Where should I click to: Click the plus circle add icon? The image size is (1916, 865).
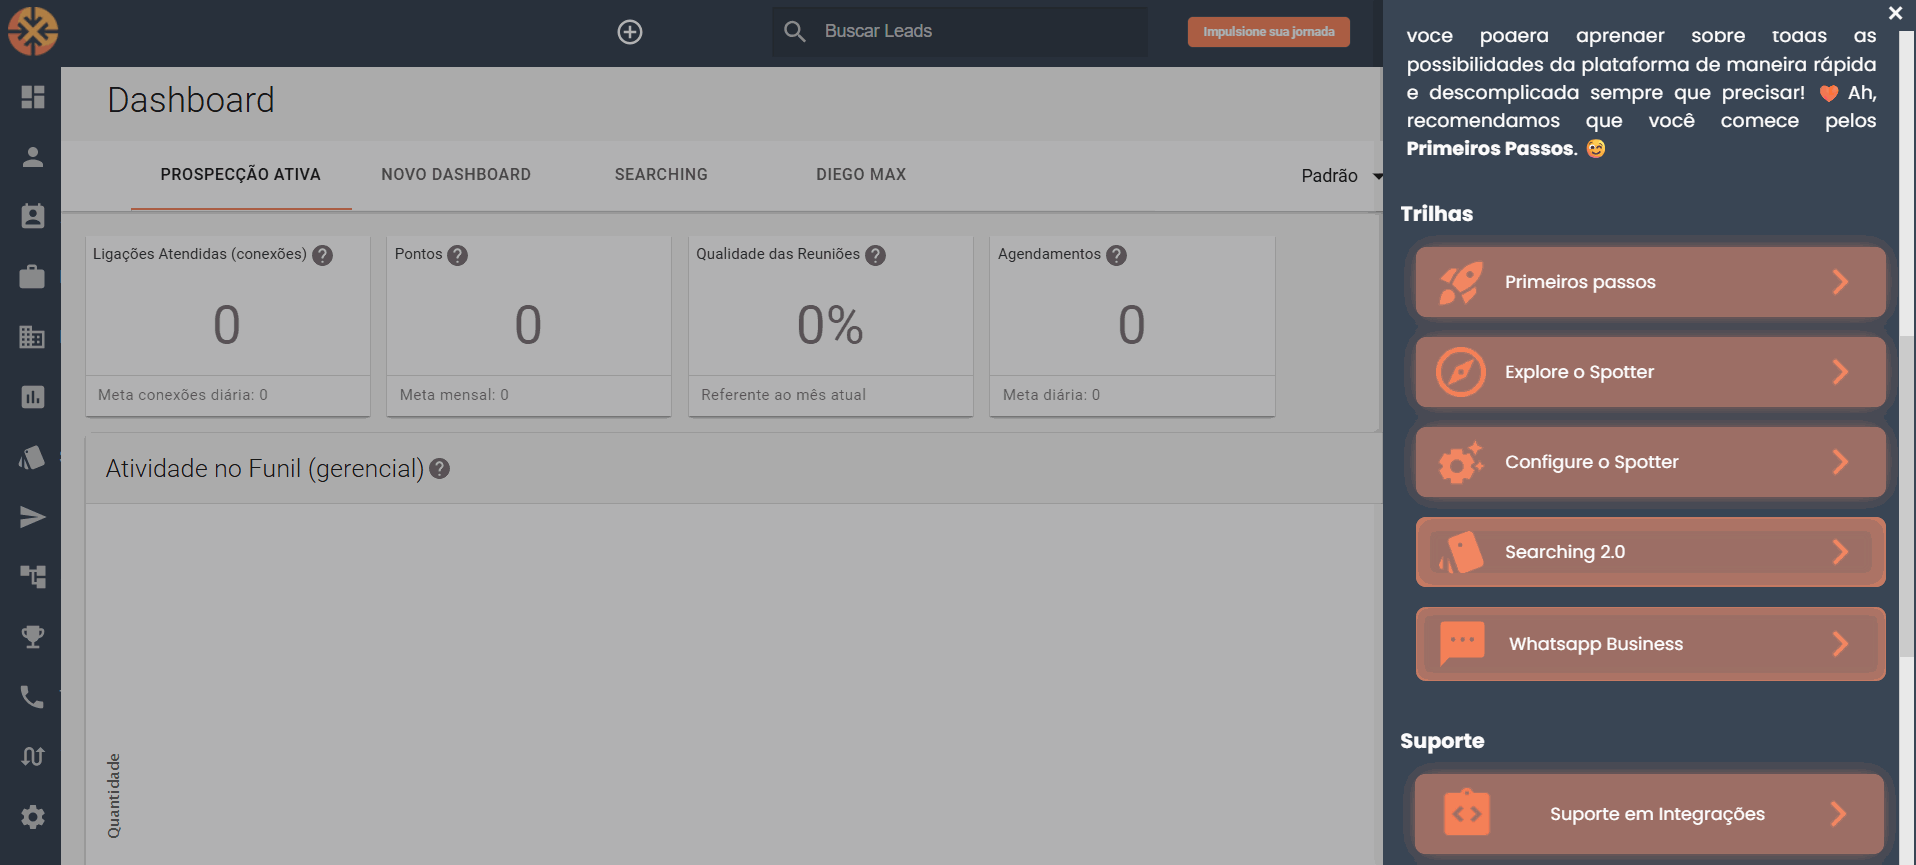(x=629, y=32)
